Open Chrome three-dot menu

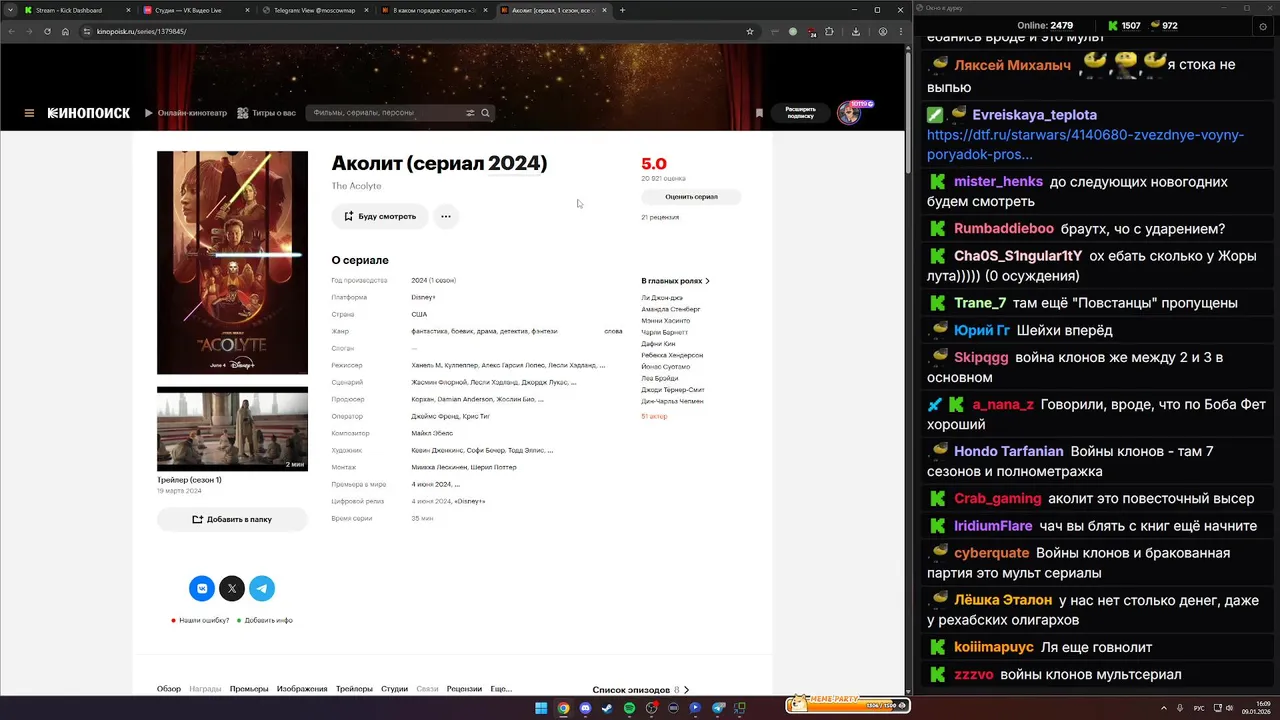click(900, 31)
